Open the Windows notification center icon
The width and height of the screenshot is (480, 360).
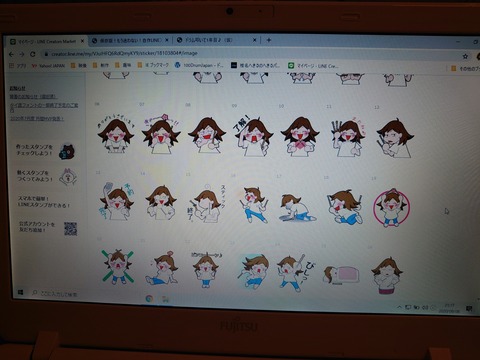coord(469,309)
